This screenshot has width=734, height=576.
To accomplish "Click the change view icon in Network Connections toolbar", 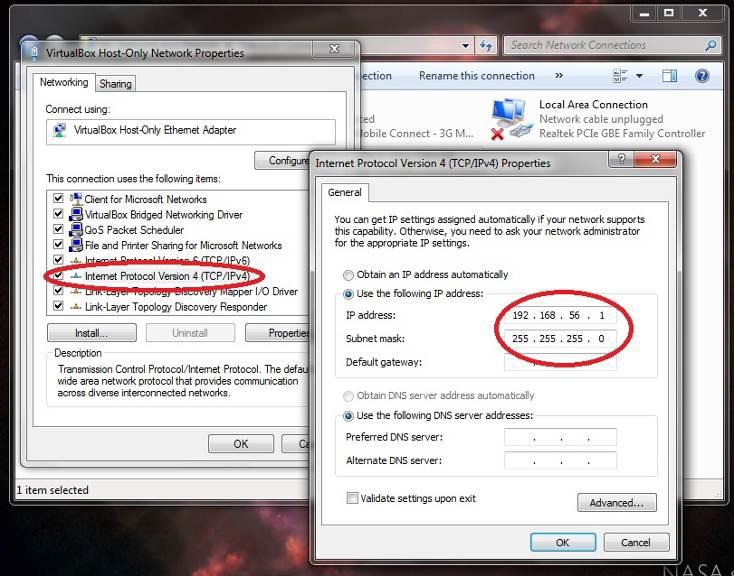I will coord(620,76).
